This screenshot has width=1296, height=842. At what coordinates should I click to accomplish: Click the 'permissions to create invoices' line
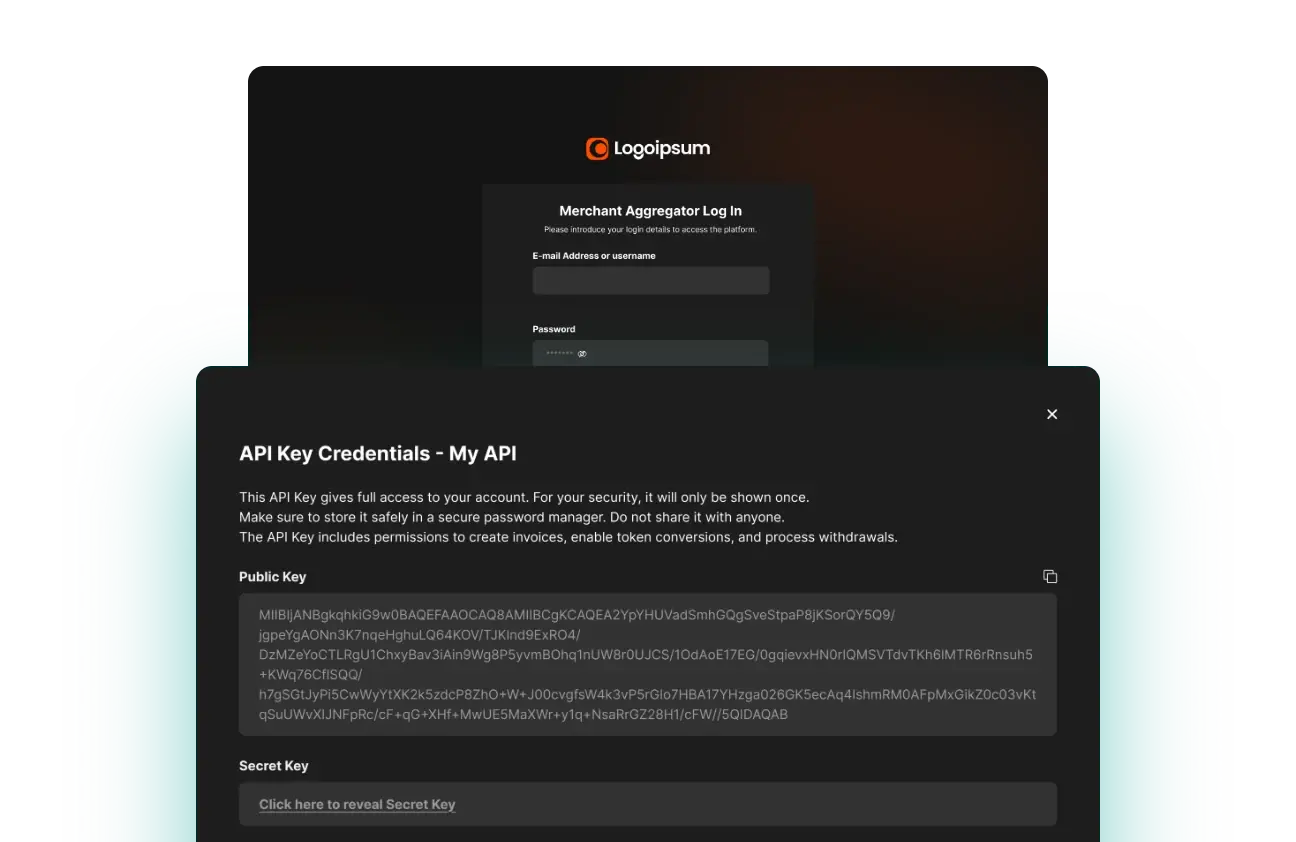tap(568, 537)
